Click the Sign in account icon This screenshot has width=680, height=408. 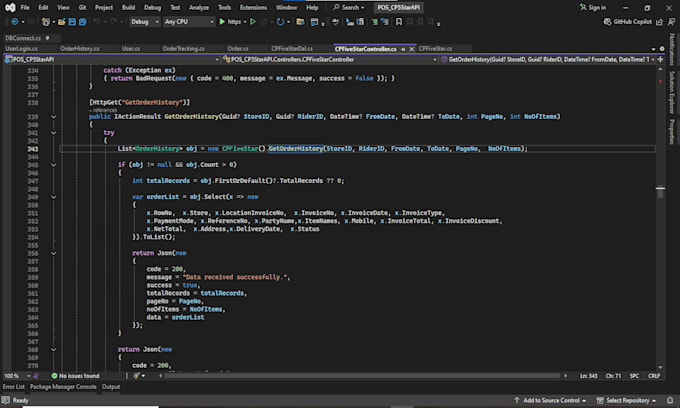583,7
